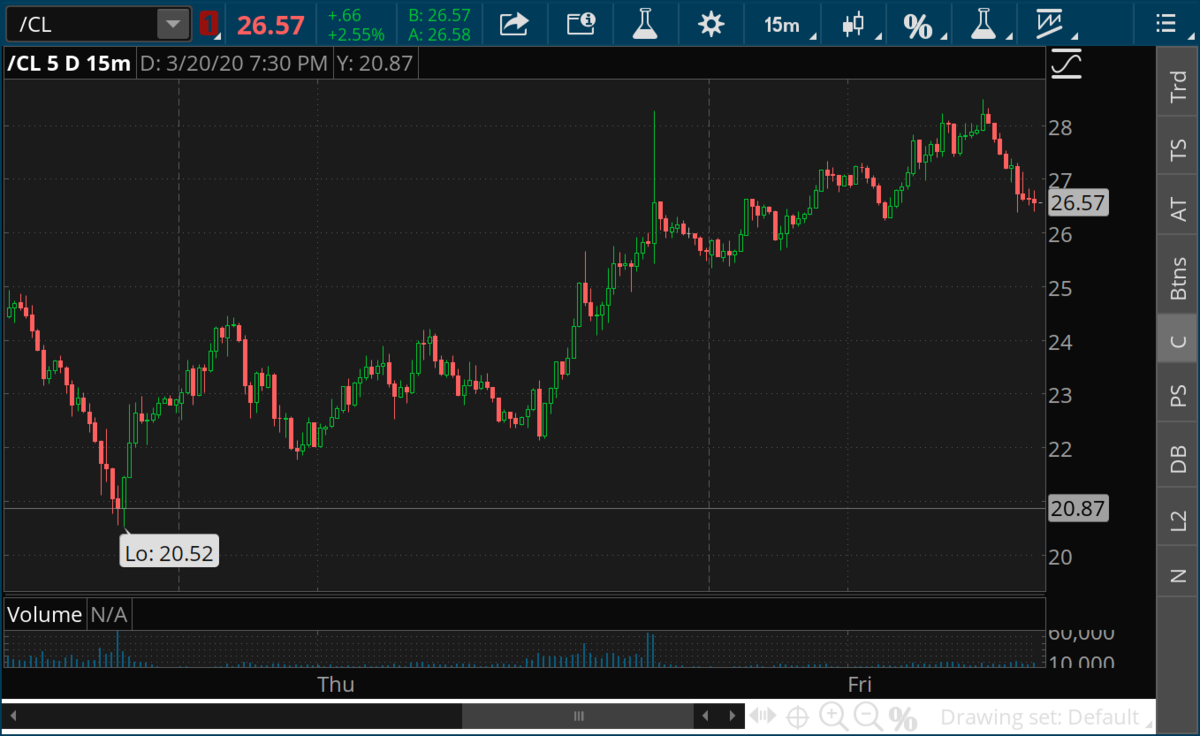Viewport: 1200px width, 736px height.
Task: Open the percent icon in the top toolbar
Action: tap(919, 25)
